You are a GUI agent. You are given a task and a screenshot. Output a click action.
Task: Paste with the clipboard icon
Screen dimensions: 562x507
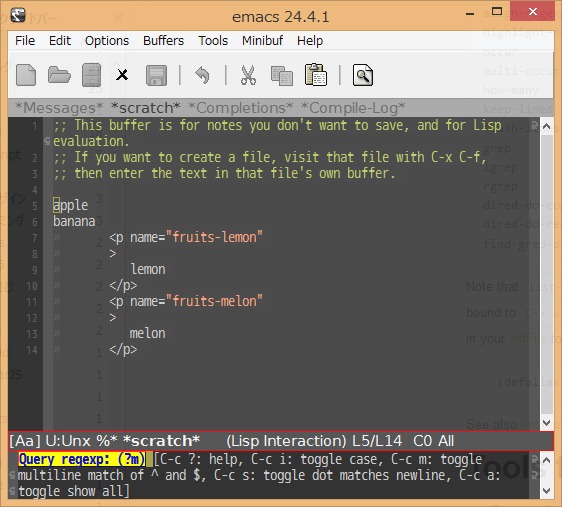[x=315, y=75]
